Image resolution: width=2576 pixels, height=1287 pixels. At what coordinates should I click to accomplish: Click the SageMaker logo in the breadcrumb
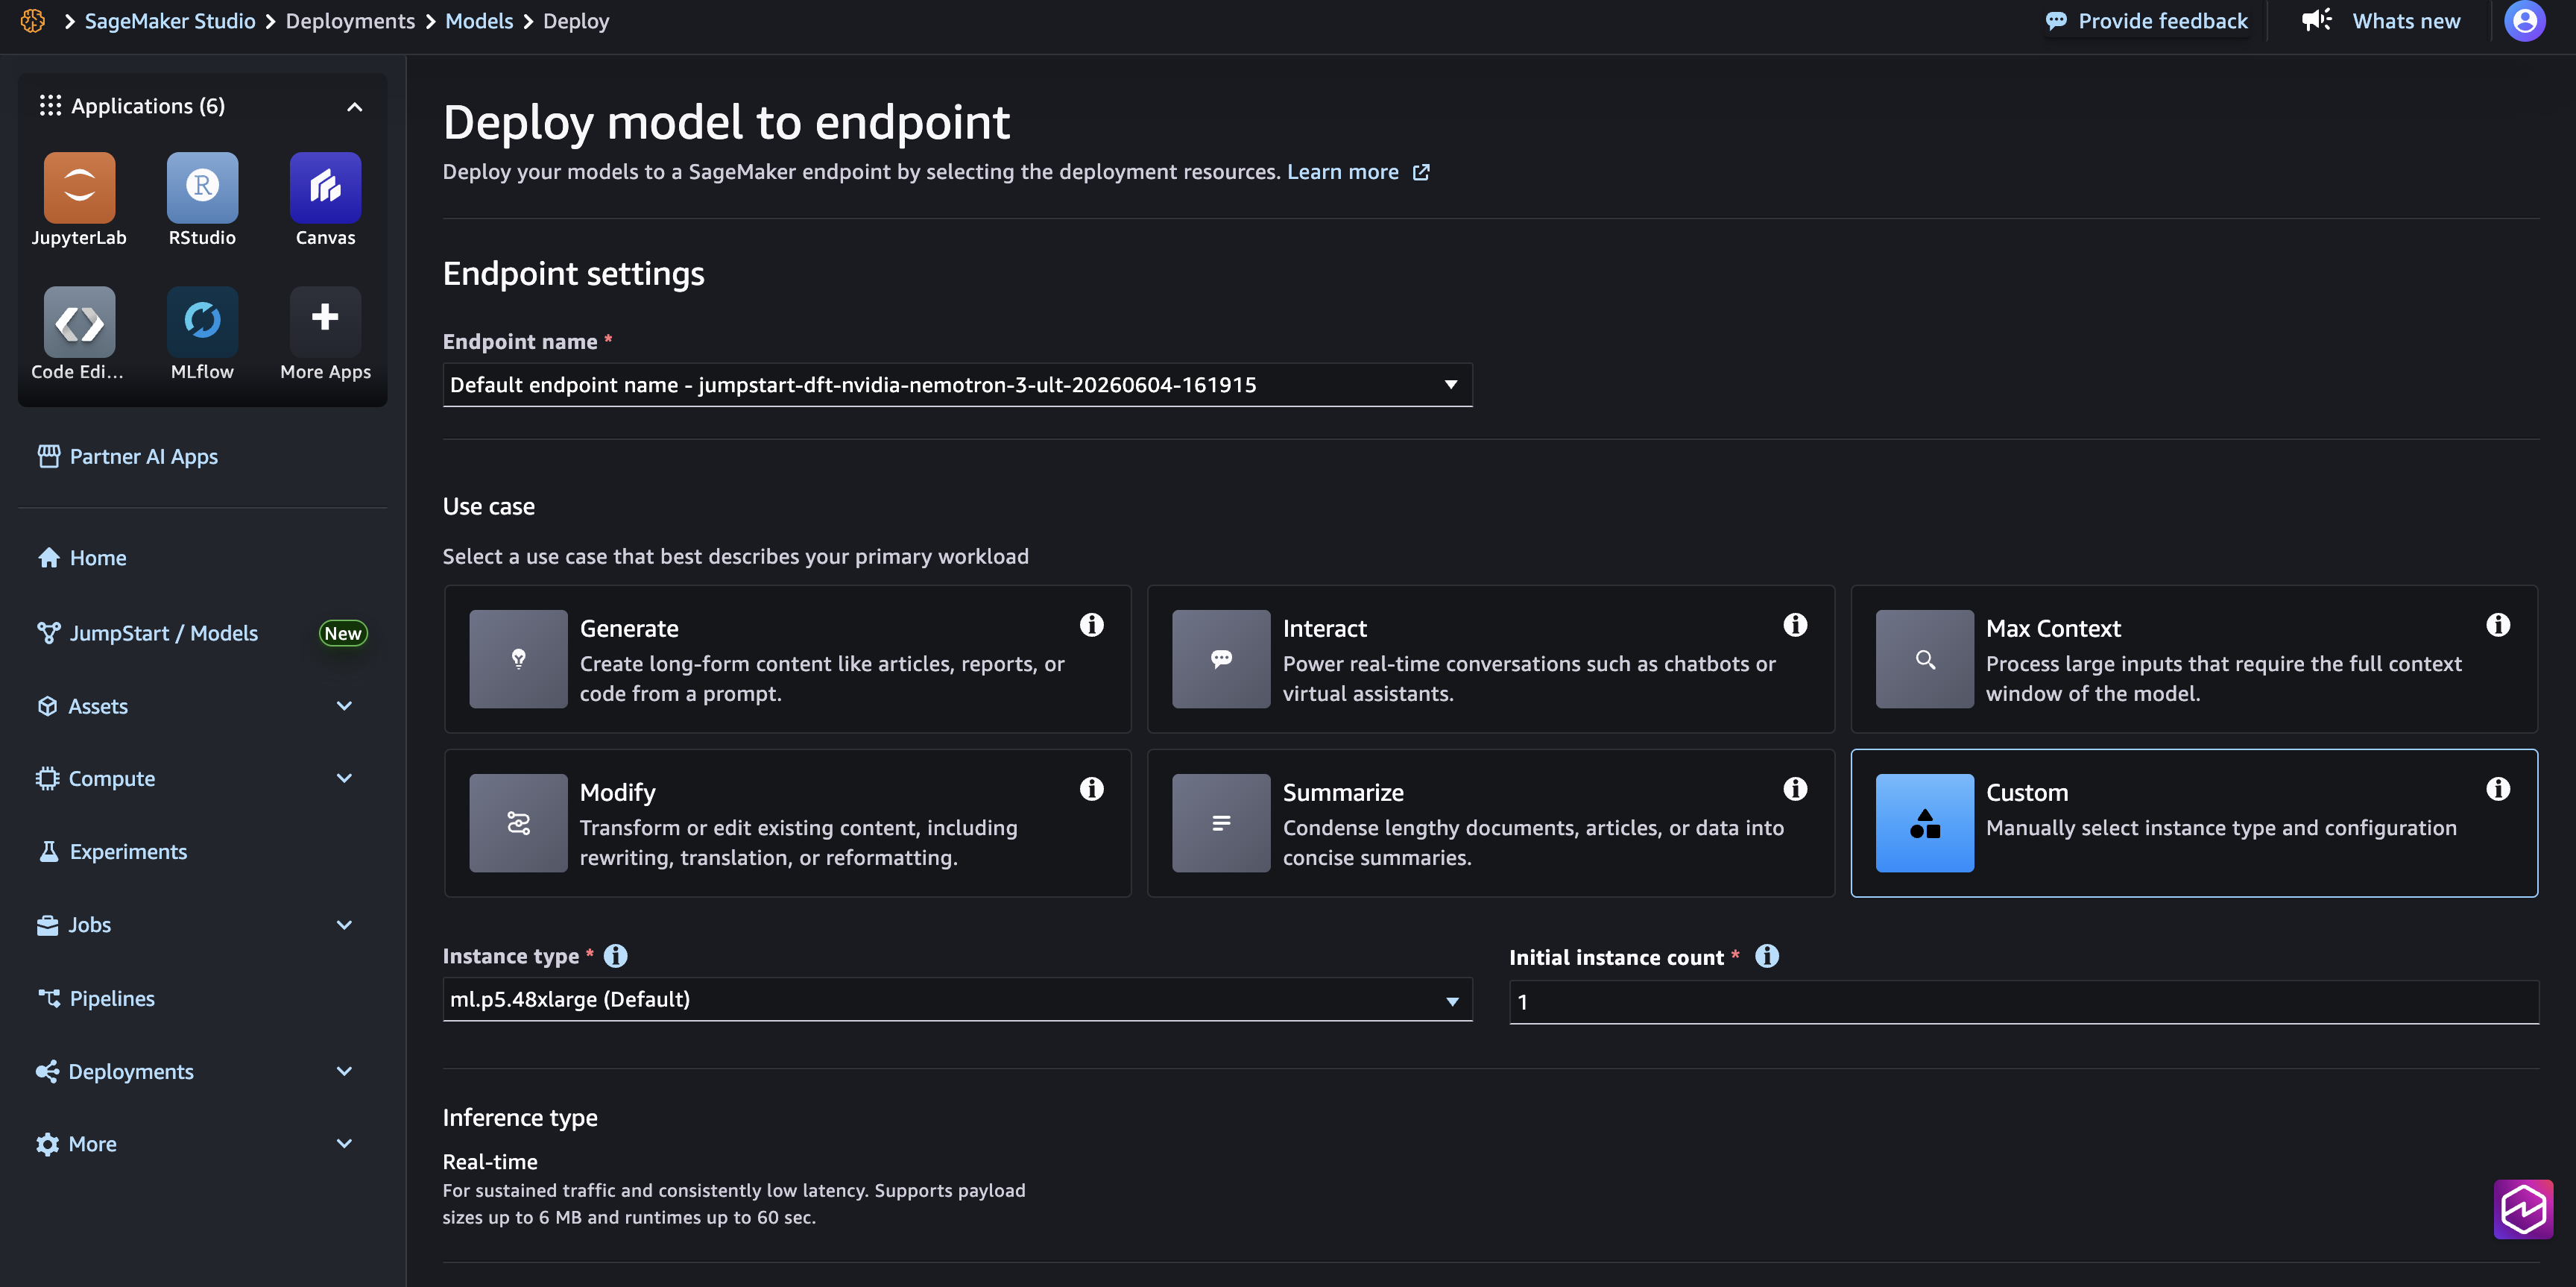(x=33, y=21)
